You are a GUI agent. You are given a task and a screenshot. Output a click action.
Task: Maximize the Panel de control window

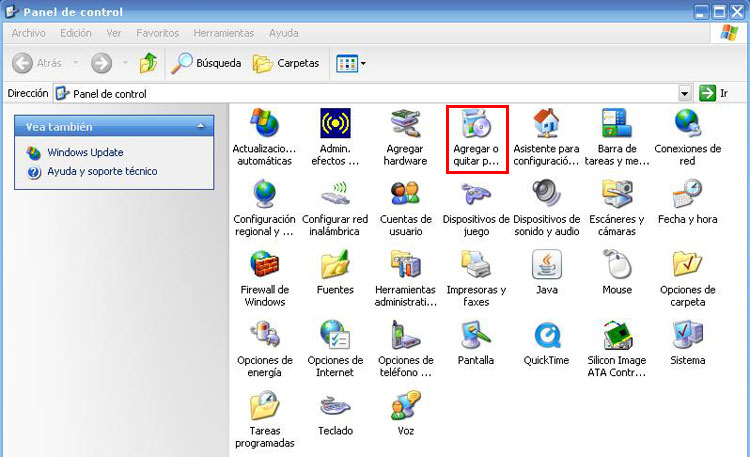pyautogui.click(x=719, y=11)
